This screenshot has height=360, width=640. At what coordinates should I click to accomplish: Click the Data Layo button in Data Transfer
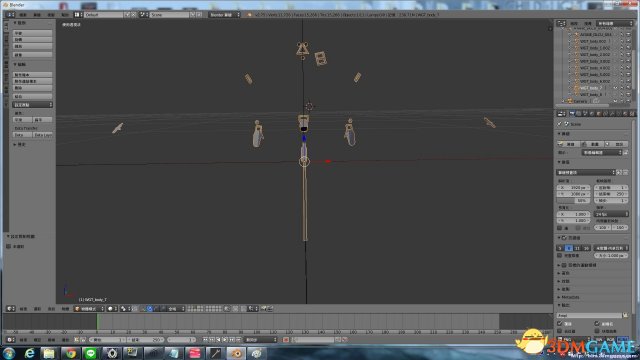[42, 135]
